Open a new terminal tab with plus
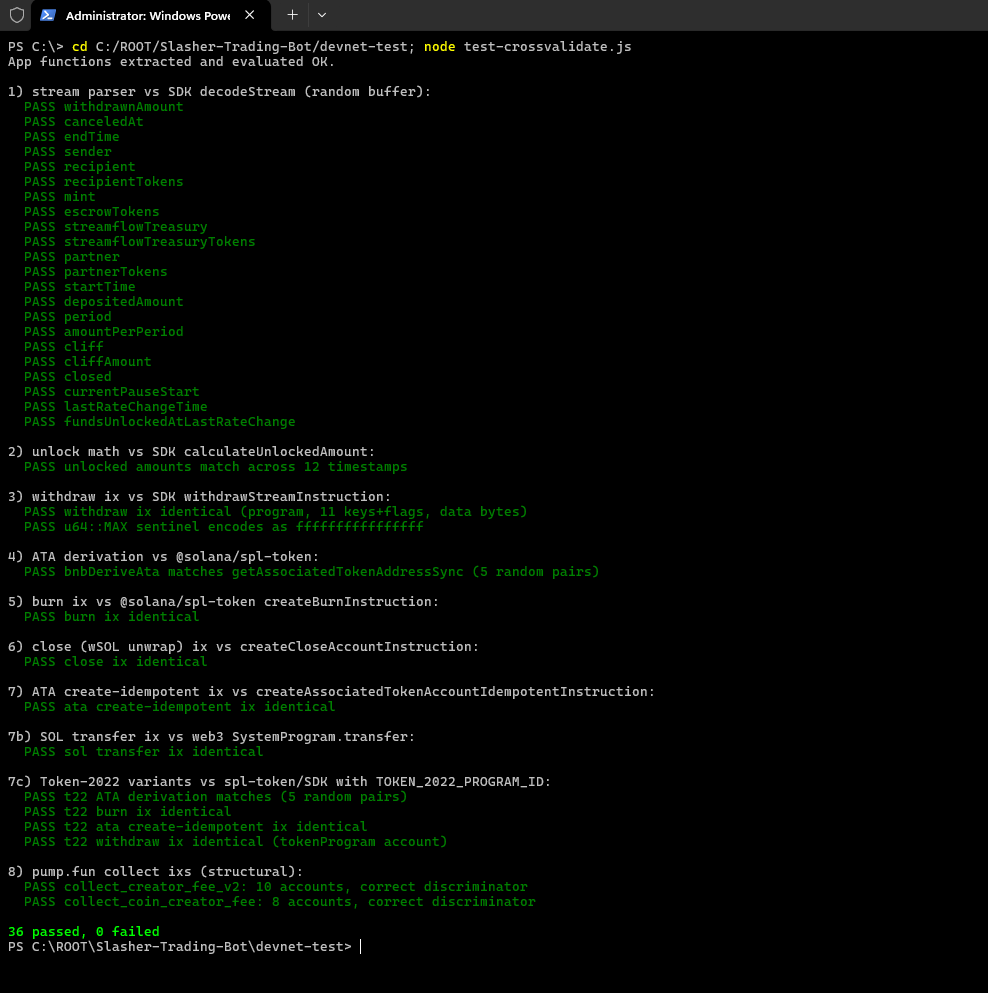This screenshot has width=988, height=993. pos(292,15)
